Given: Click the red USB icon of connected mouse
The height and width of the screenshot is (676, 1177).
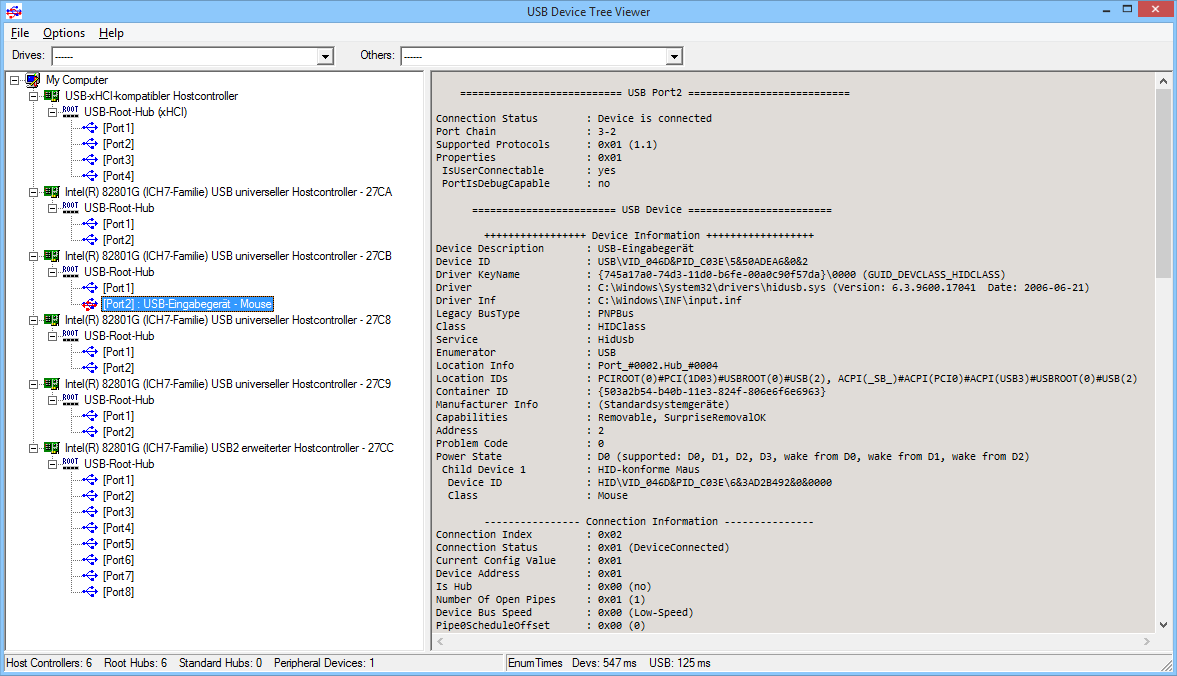Looking at the screenshot, I should (x=89, y=304).
